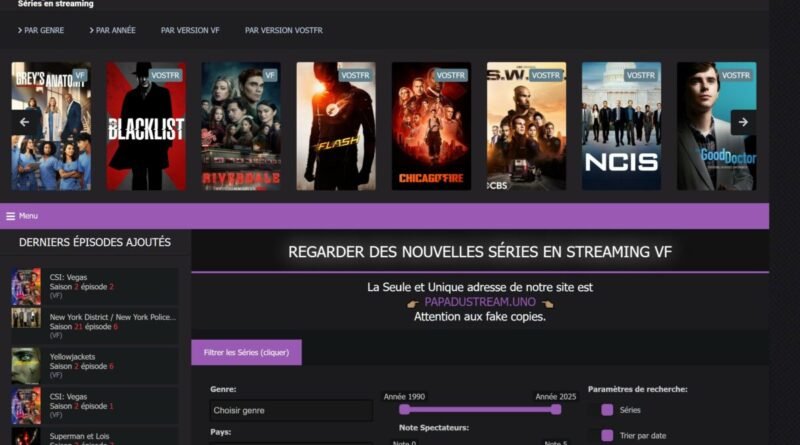Follow the PAPADUSTREAM.UNO link
The image size is (800, 445).
[x=480, y=302]
